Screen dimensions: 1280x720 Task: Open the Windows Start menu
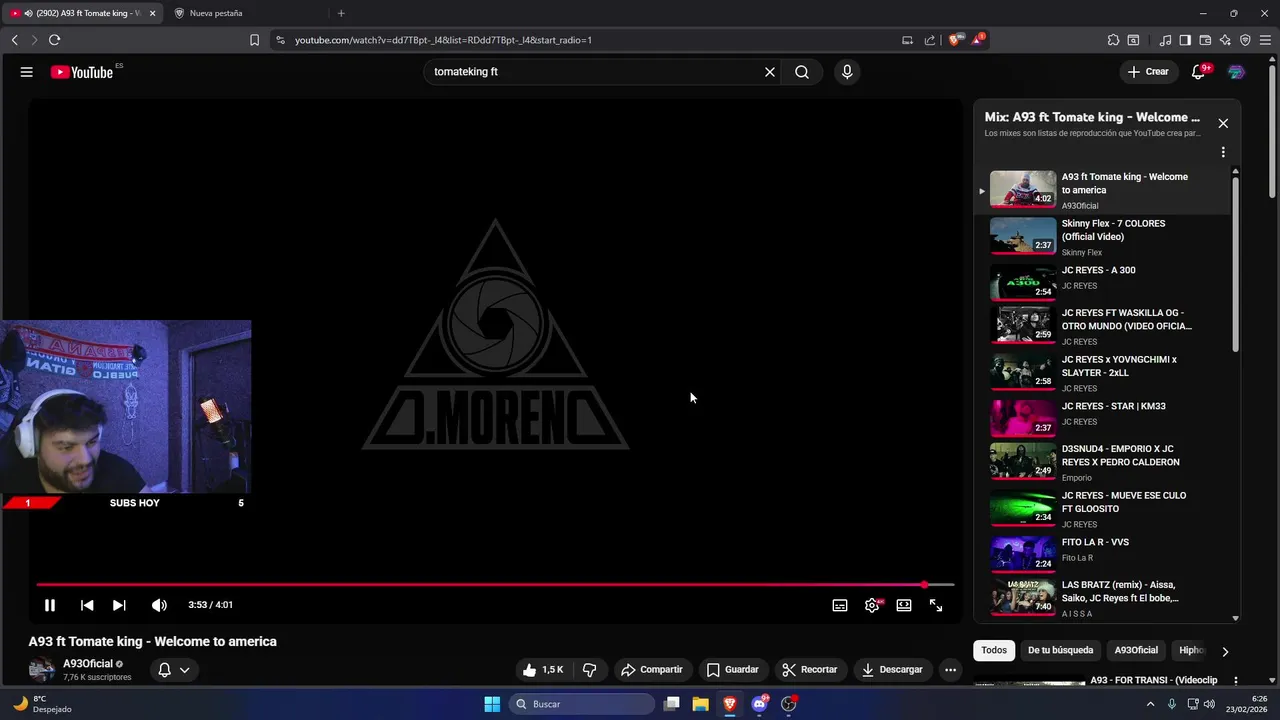click(492, 704)
